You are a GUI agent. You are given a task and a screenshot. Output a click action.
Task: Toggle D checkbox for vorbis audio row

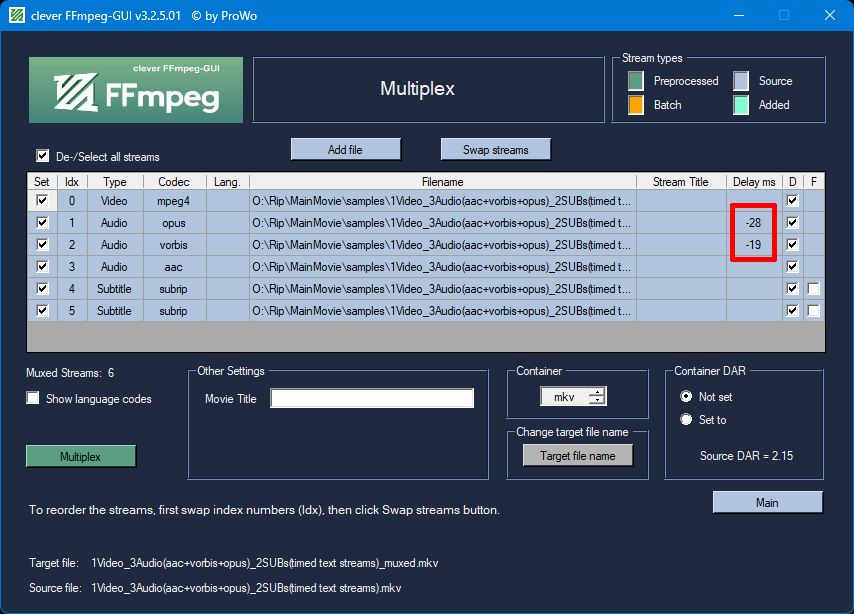792,244
